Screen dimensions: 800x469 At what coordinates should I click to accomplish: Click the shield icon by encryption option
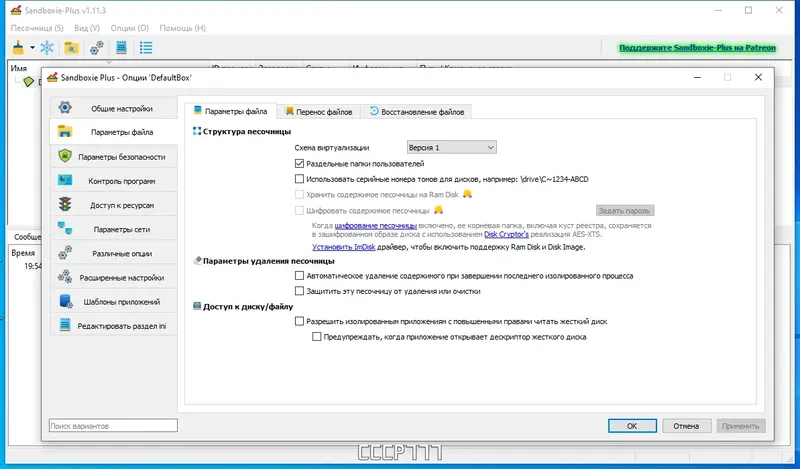[x=438, y=210]
